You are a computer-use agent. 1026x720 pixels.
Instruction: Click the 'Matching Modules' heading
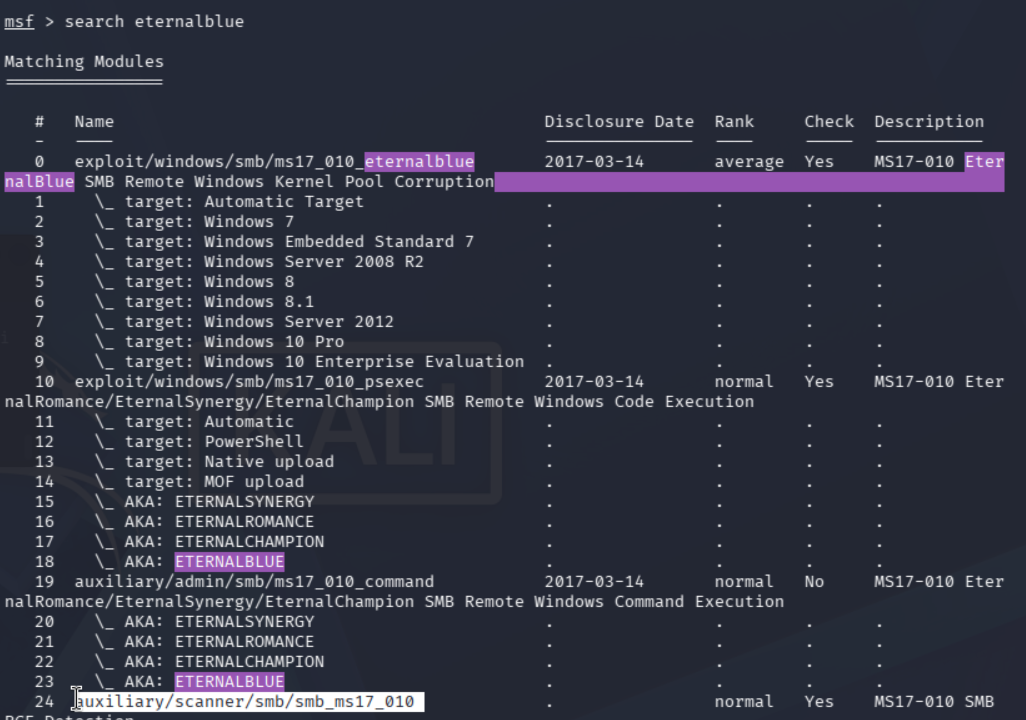[84, 62]
